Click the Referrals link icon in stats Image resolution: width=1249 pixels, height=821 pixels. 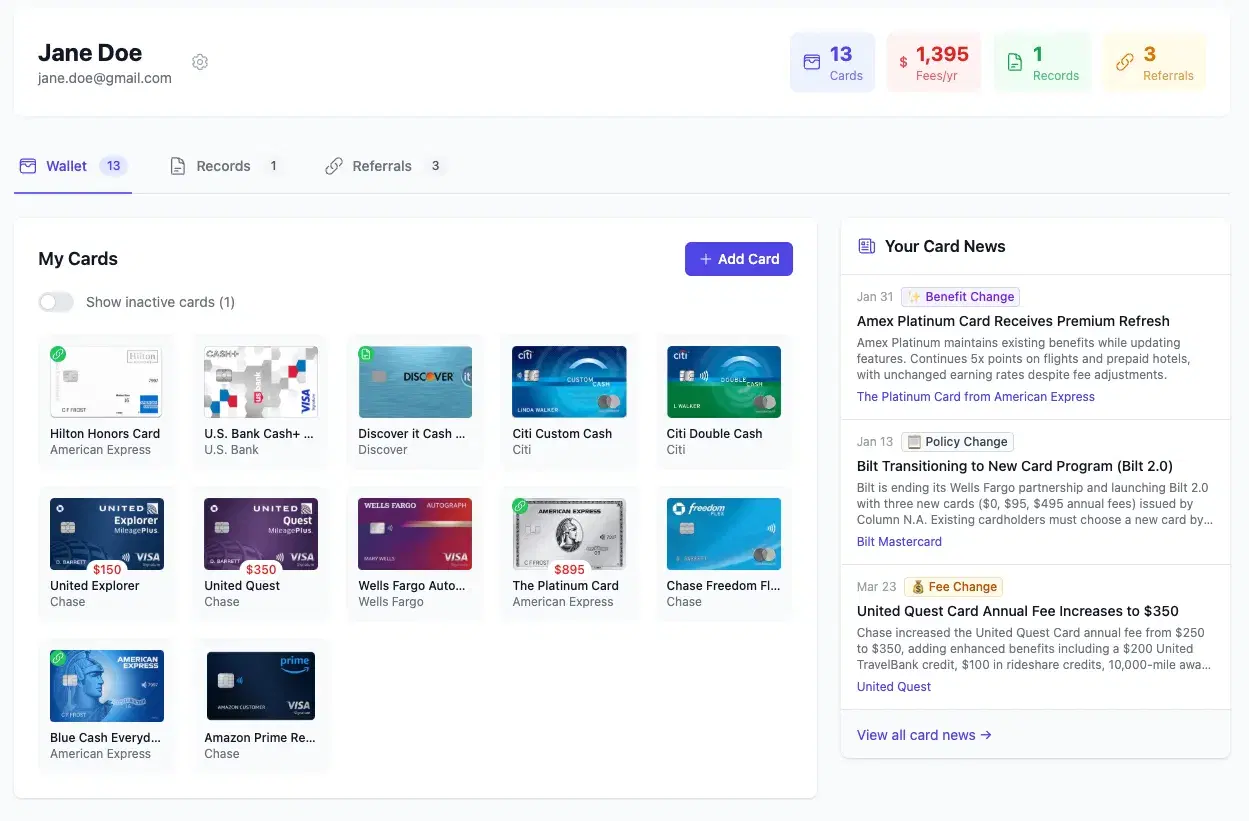point(1124,62)
